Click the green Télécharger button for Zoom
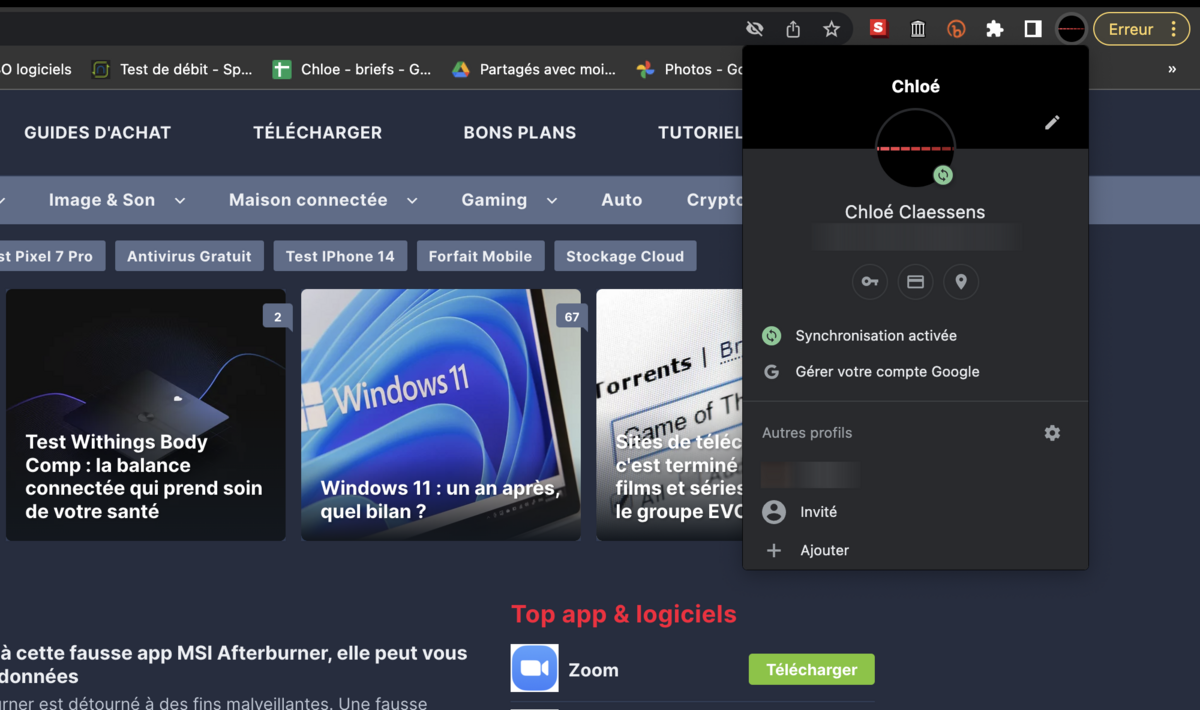The image size is (1200, 710). (811, 670)
